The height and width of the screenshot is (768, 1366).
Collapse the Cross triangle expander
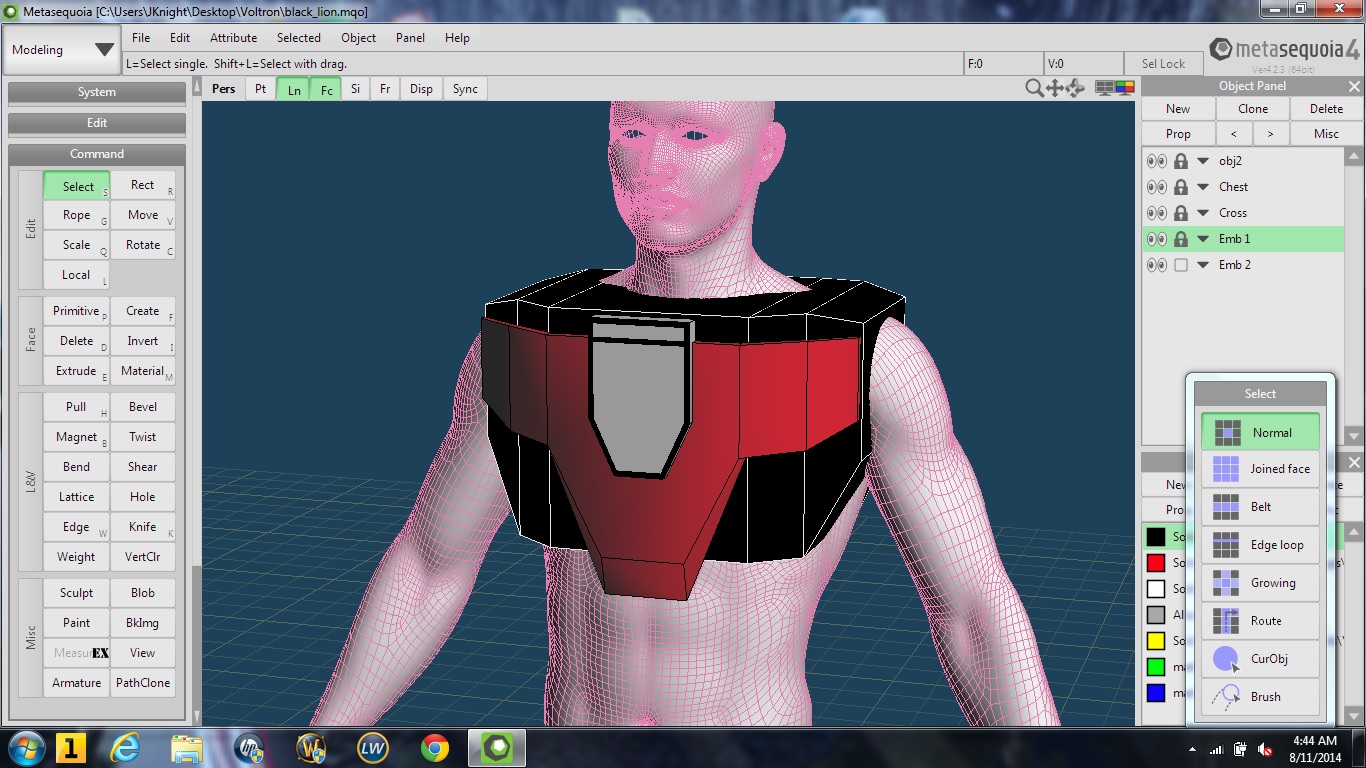click(x=1203, y=213)
